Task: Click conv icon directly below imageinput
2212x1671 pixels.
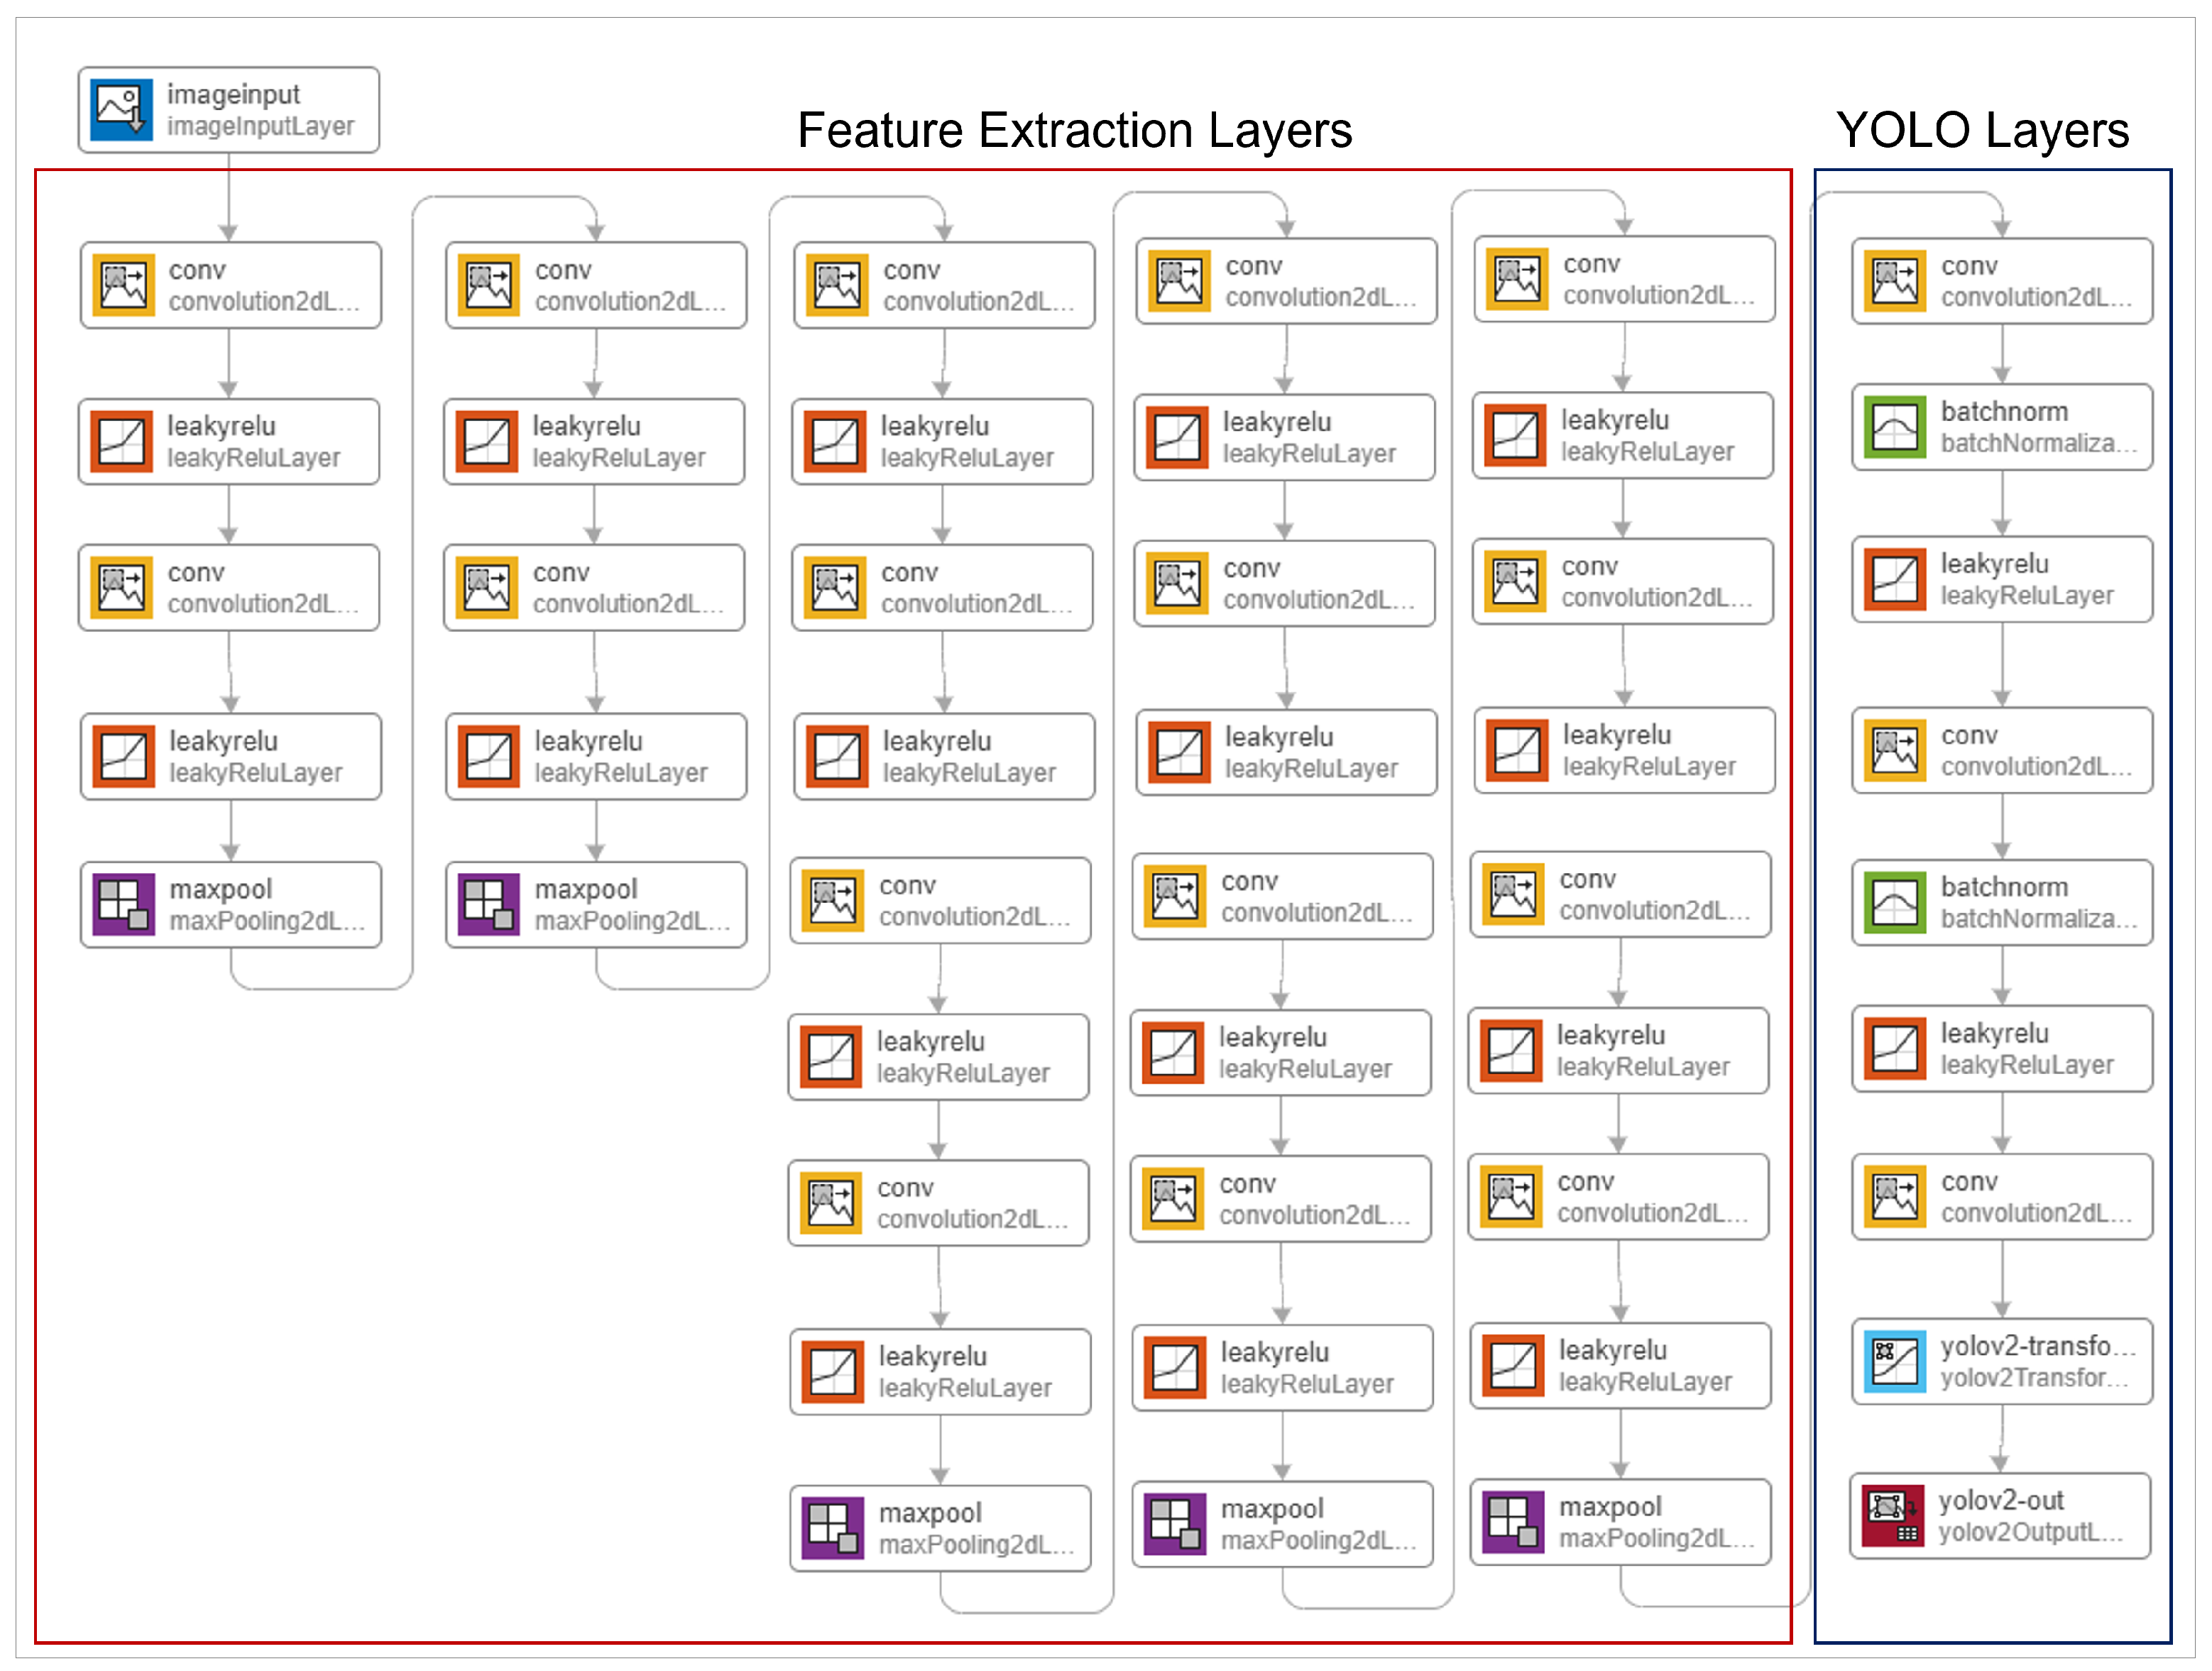Action: tap(124, 285)
